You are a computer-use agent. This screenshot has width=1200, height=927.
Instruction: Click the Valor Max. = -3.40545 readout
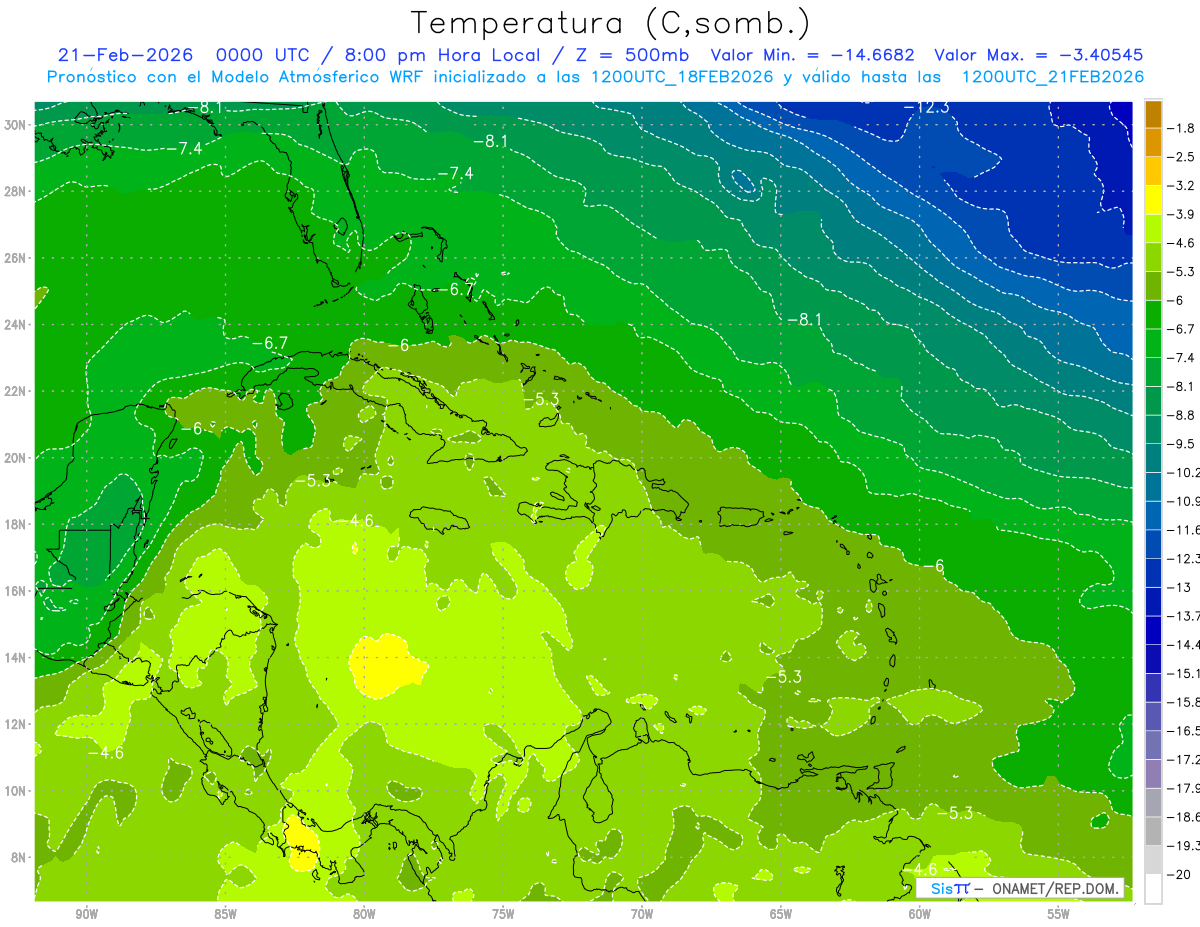coord(1038,55)
